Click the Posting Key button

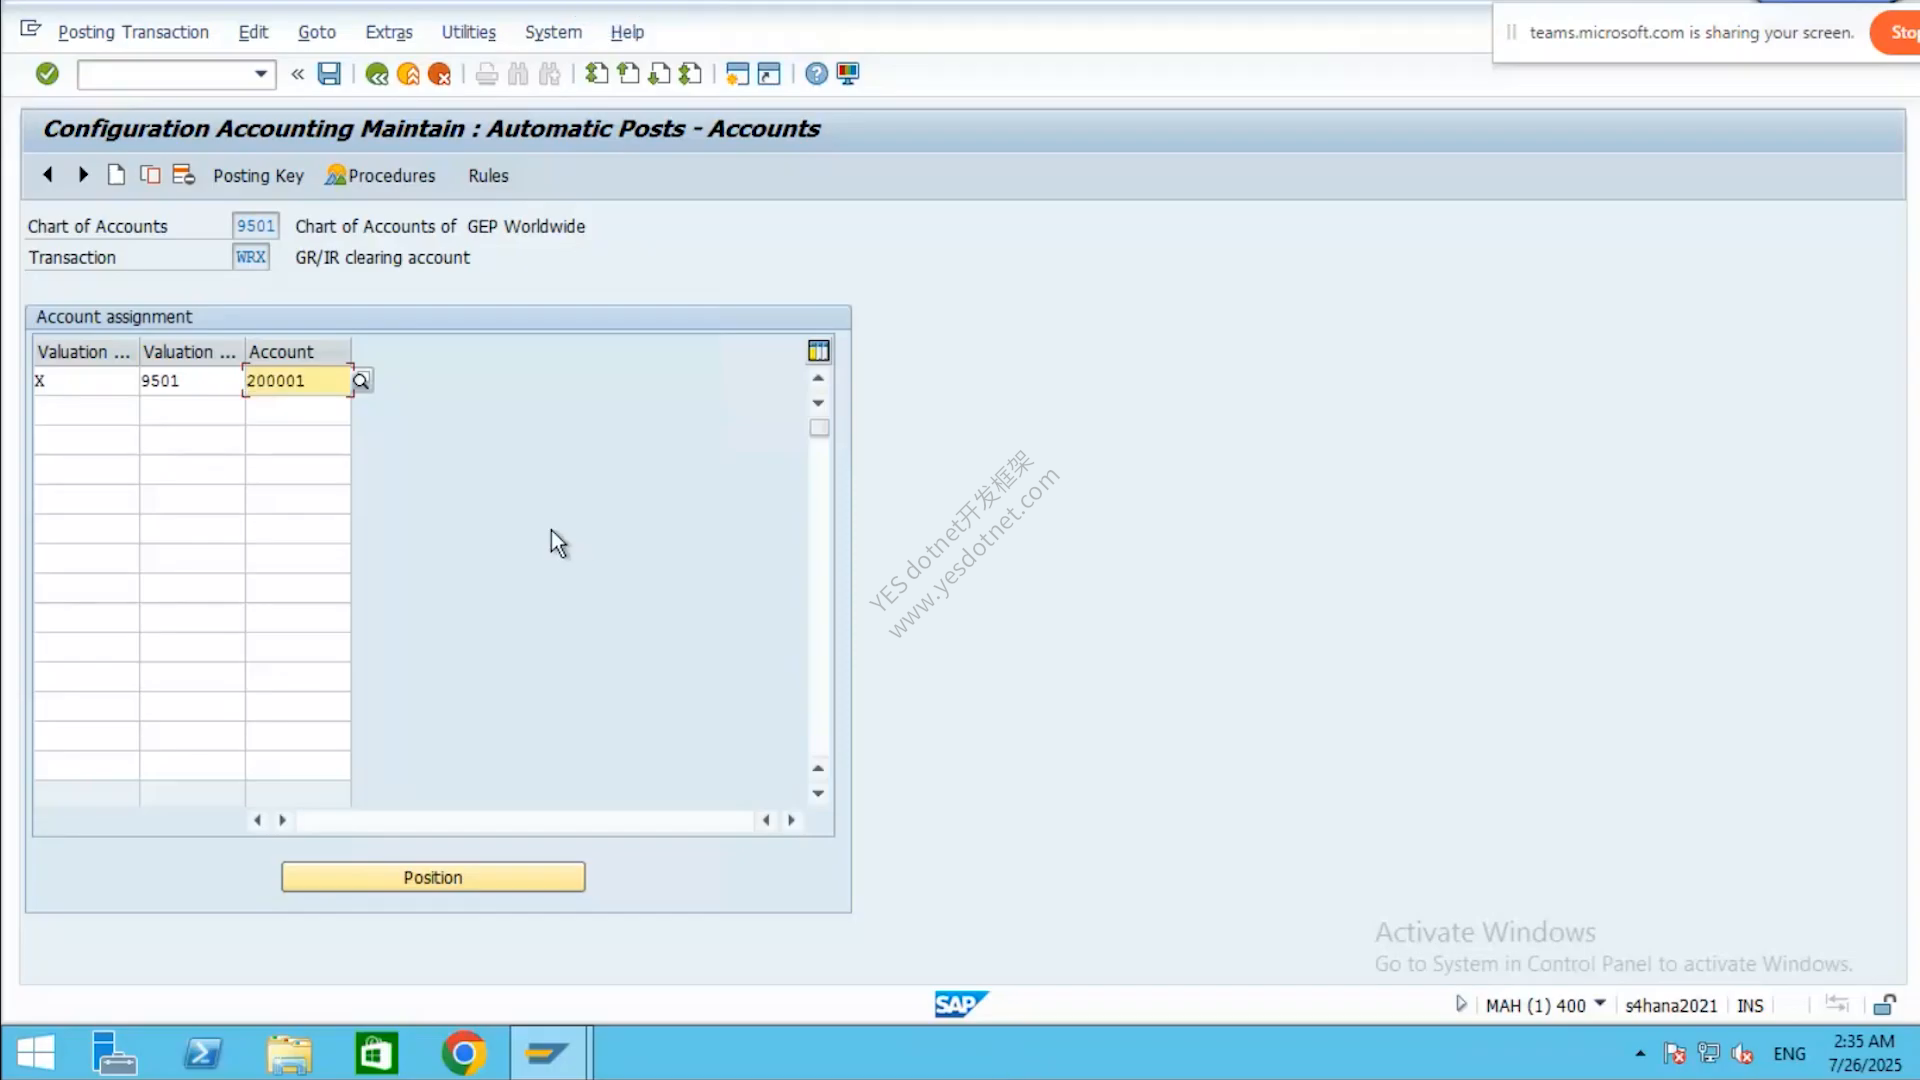258,176
